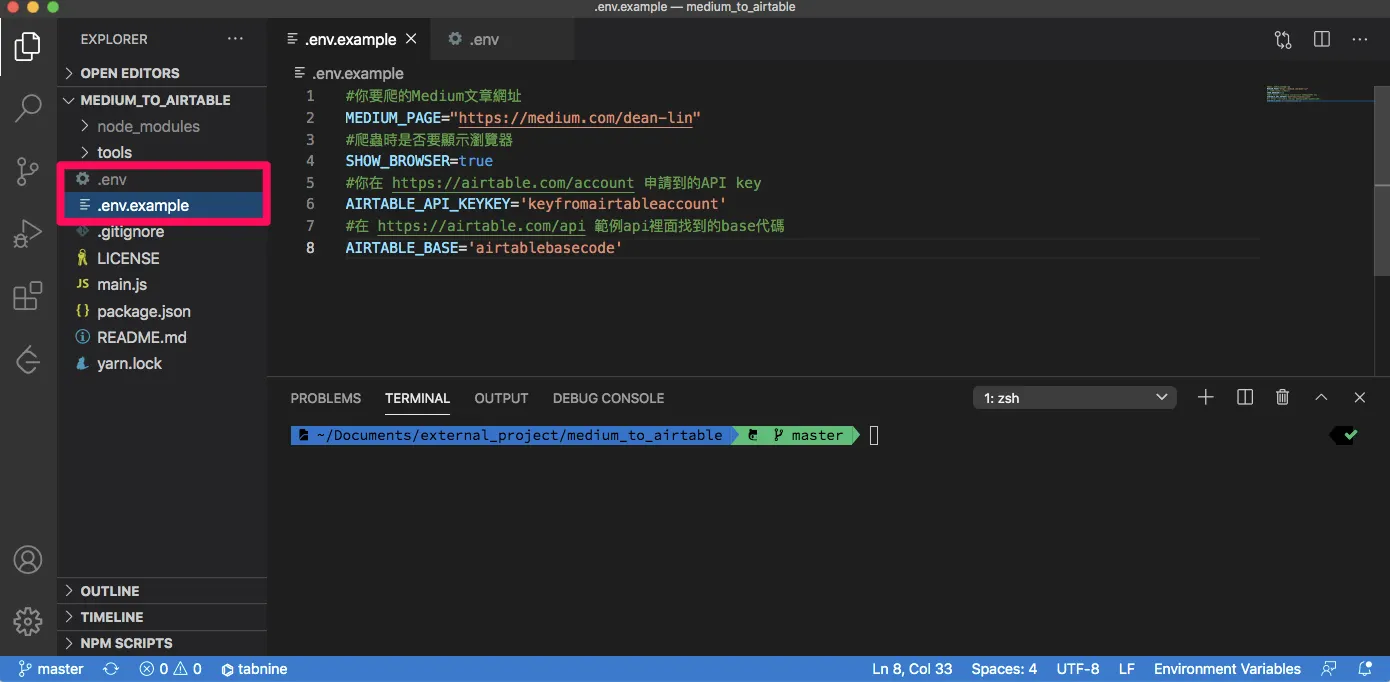Open the Explorer view in activity bar

pos(28,46)
